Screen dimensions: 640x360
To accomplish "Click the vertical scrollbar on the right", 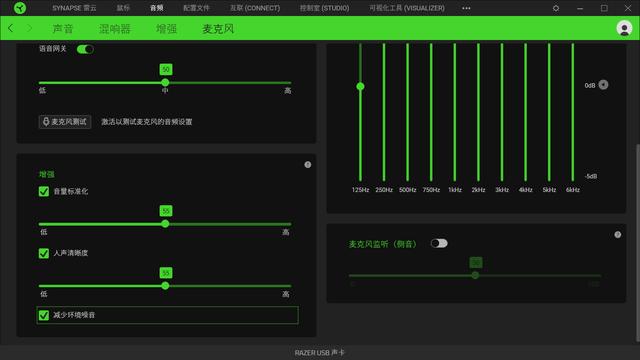I will [x=638, y=243].
